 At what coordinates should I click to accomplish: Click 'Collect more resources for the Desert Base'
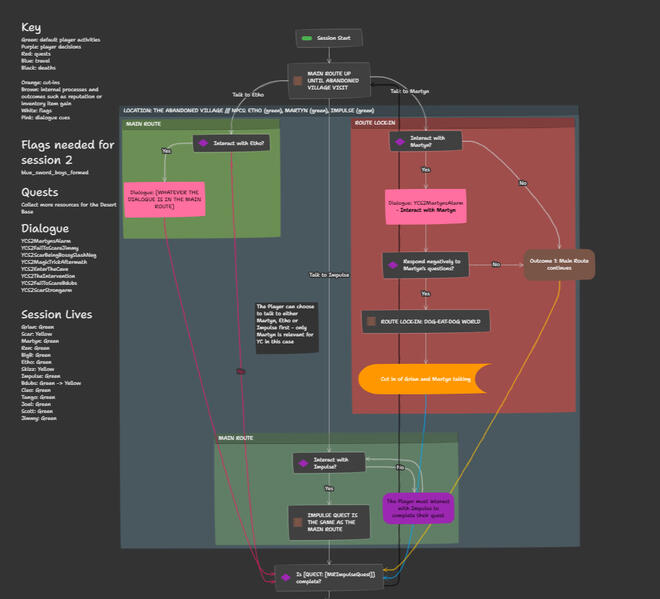69,208
